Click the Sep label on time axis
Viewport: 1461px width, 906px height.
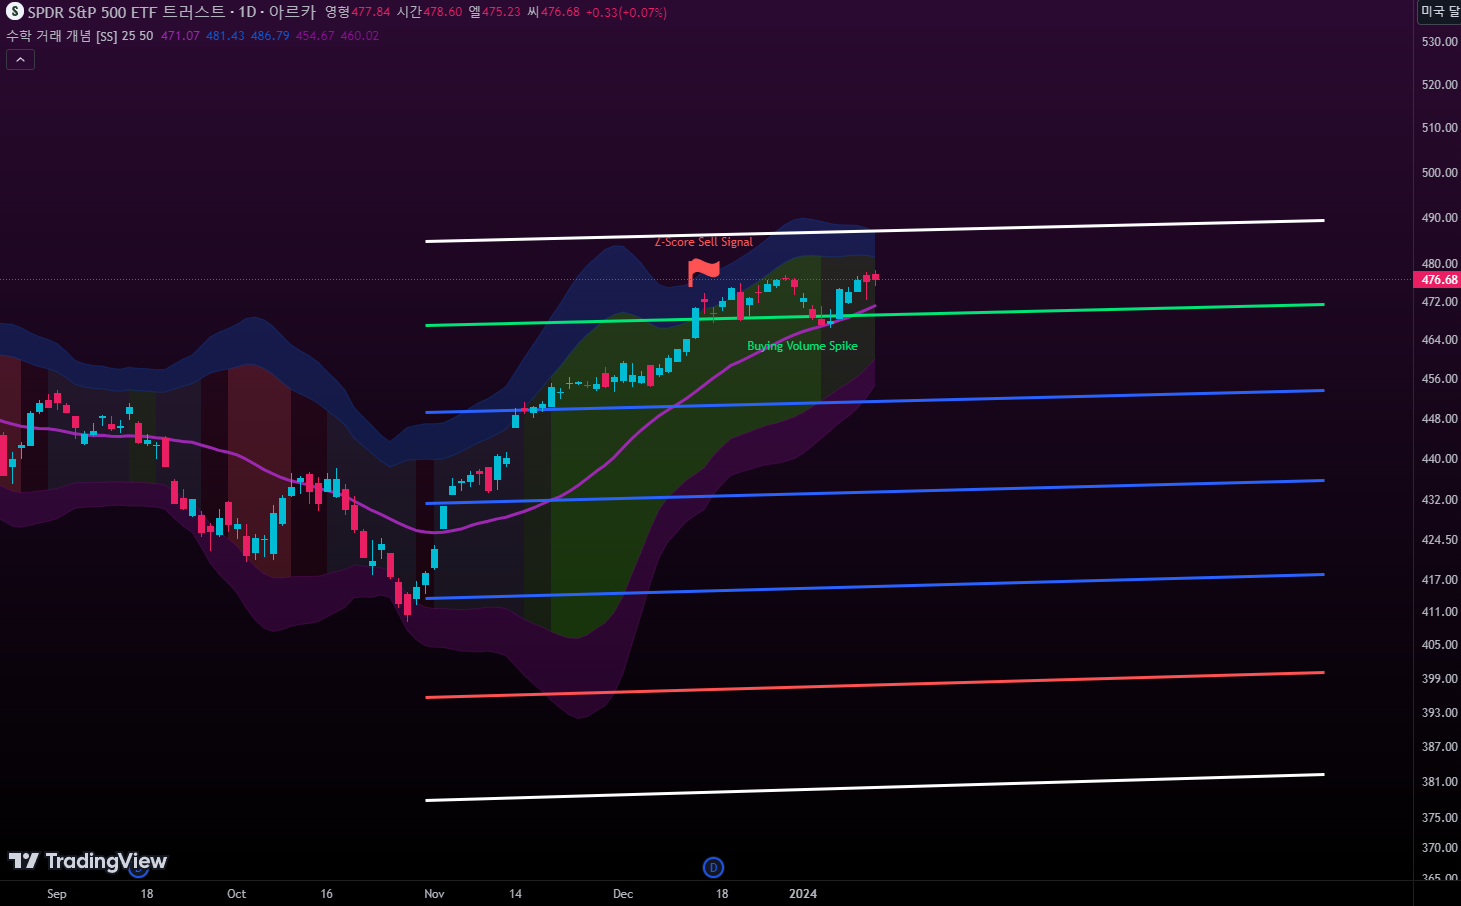(57, 894)
